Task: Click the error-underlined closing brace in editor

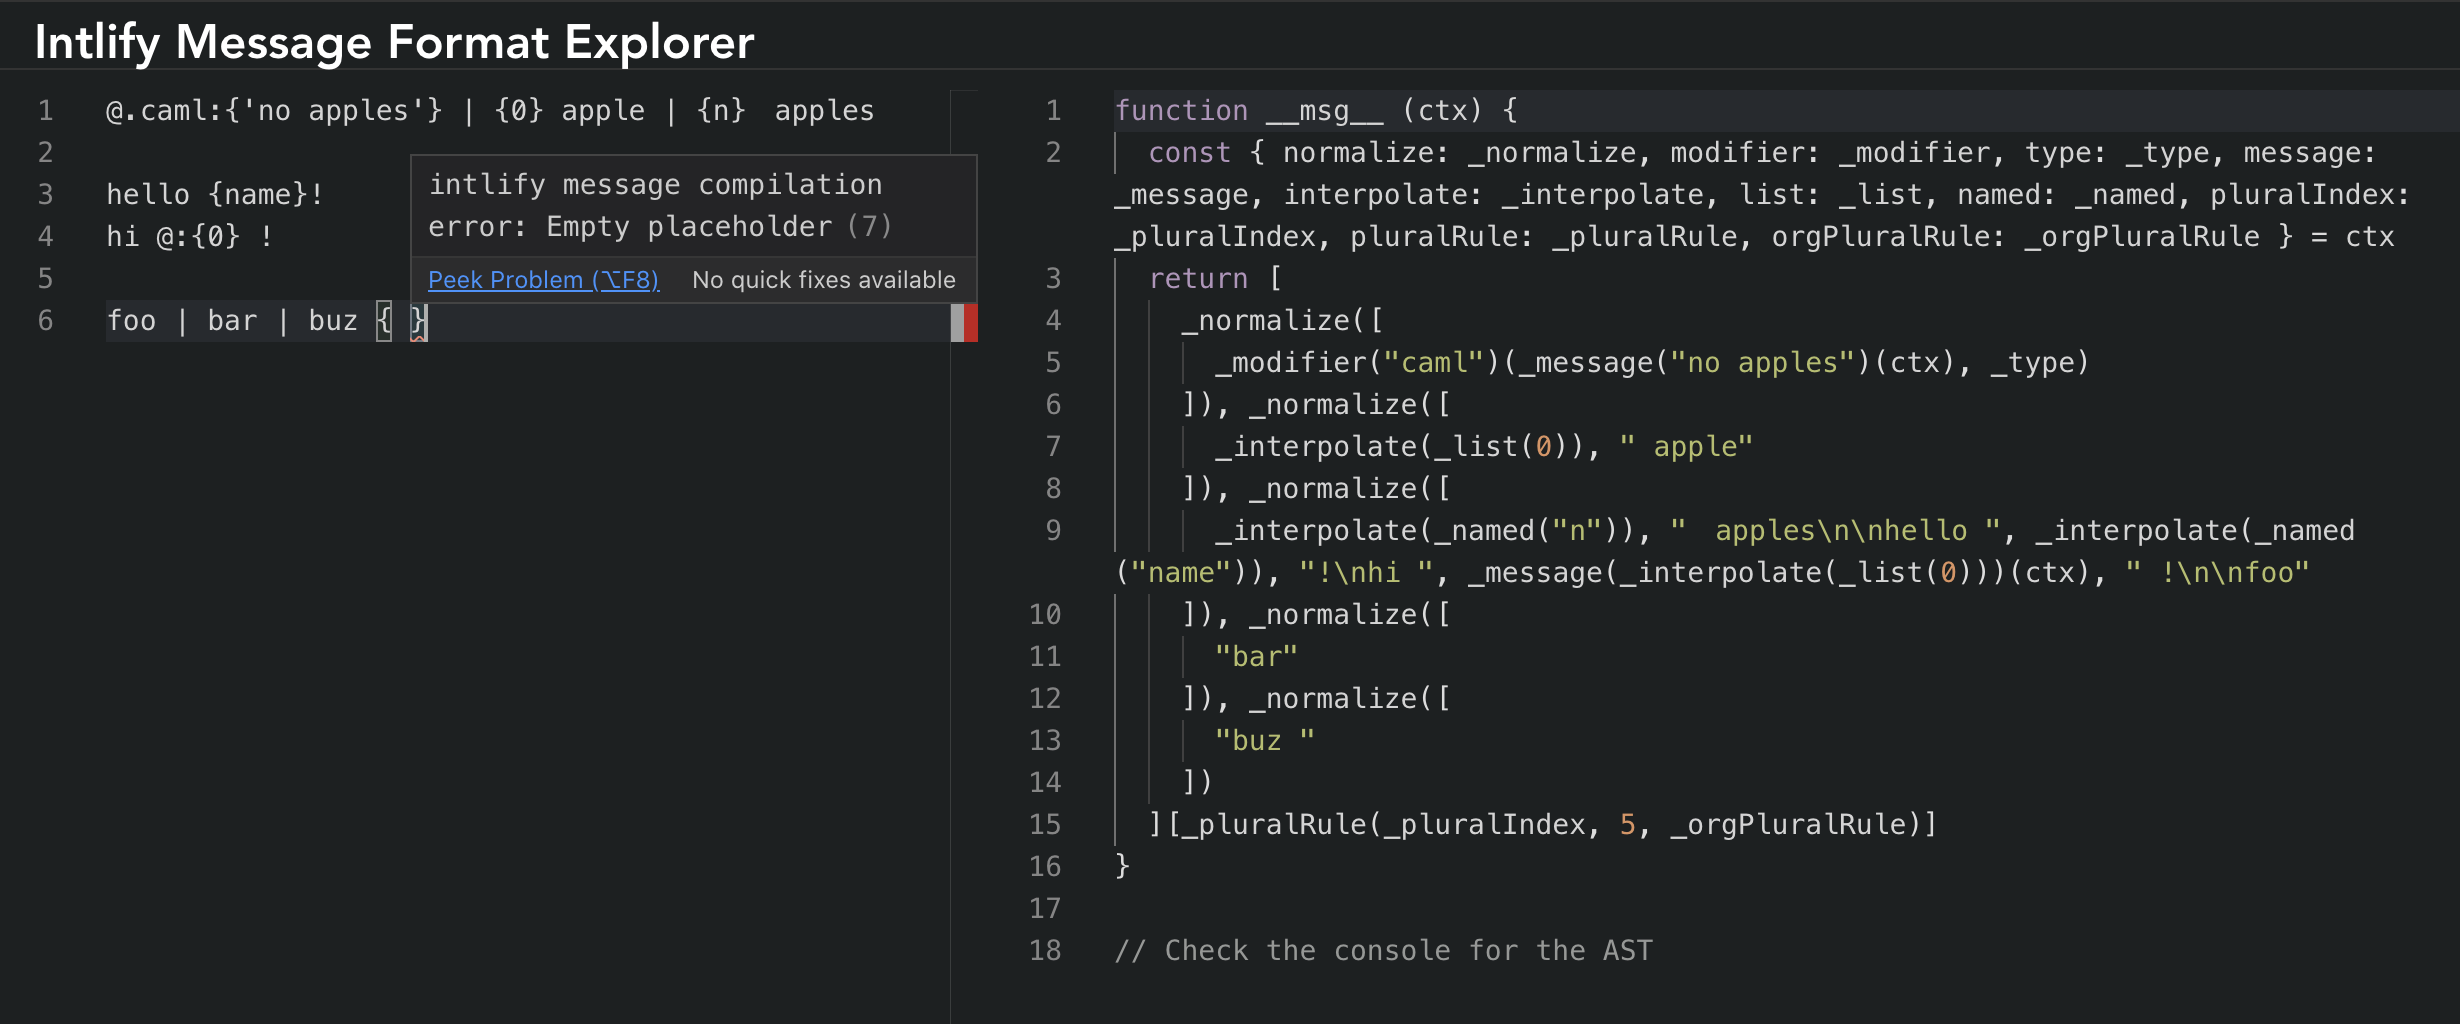Action: pyautogui.click(x=418, y=321)
